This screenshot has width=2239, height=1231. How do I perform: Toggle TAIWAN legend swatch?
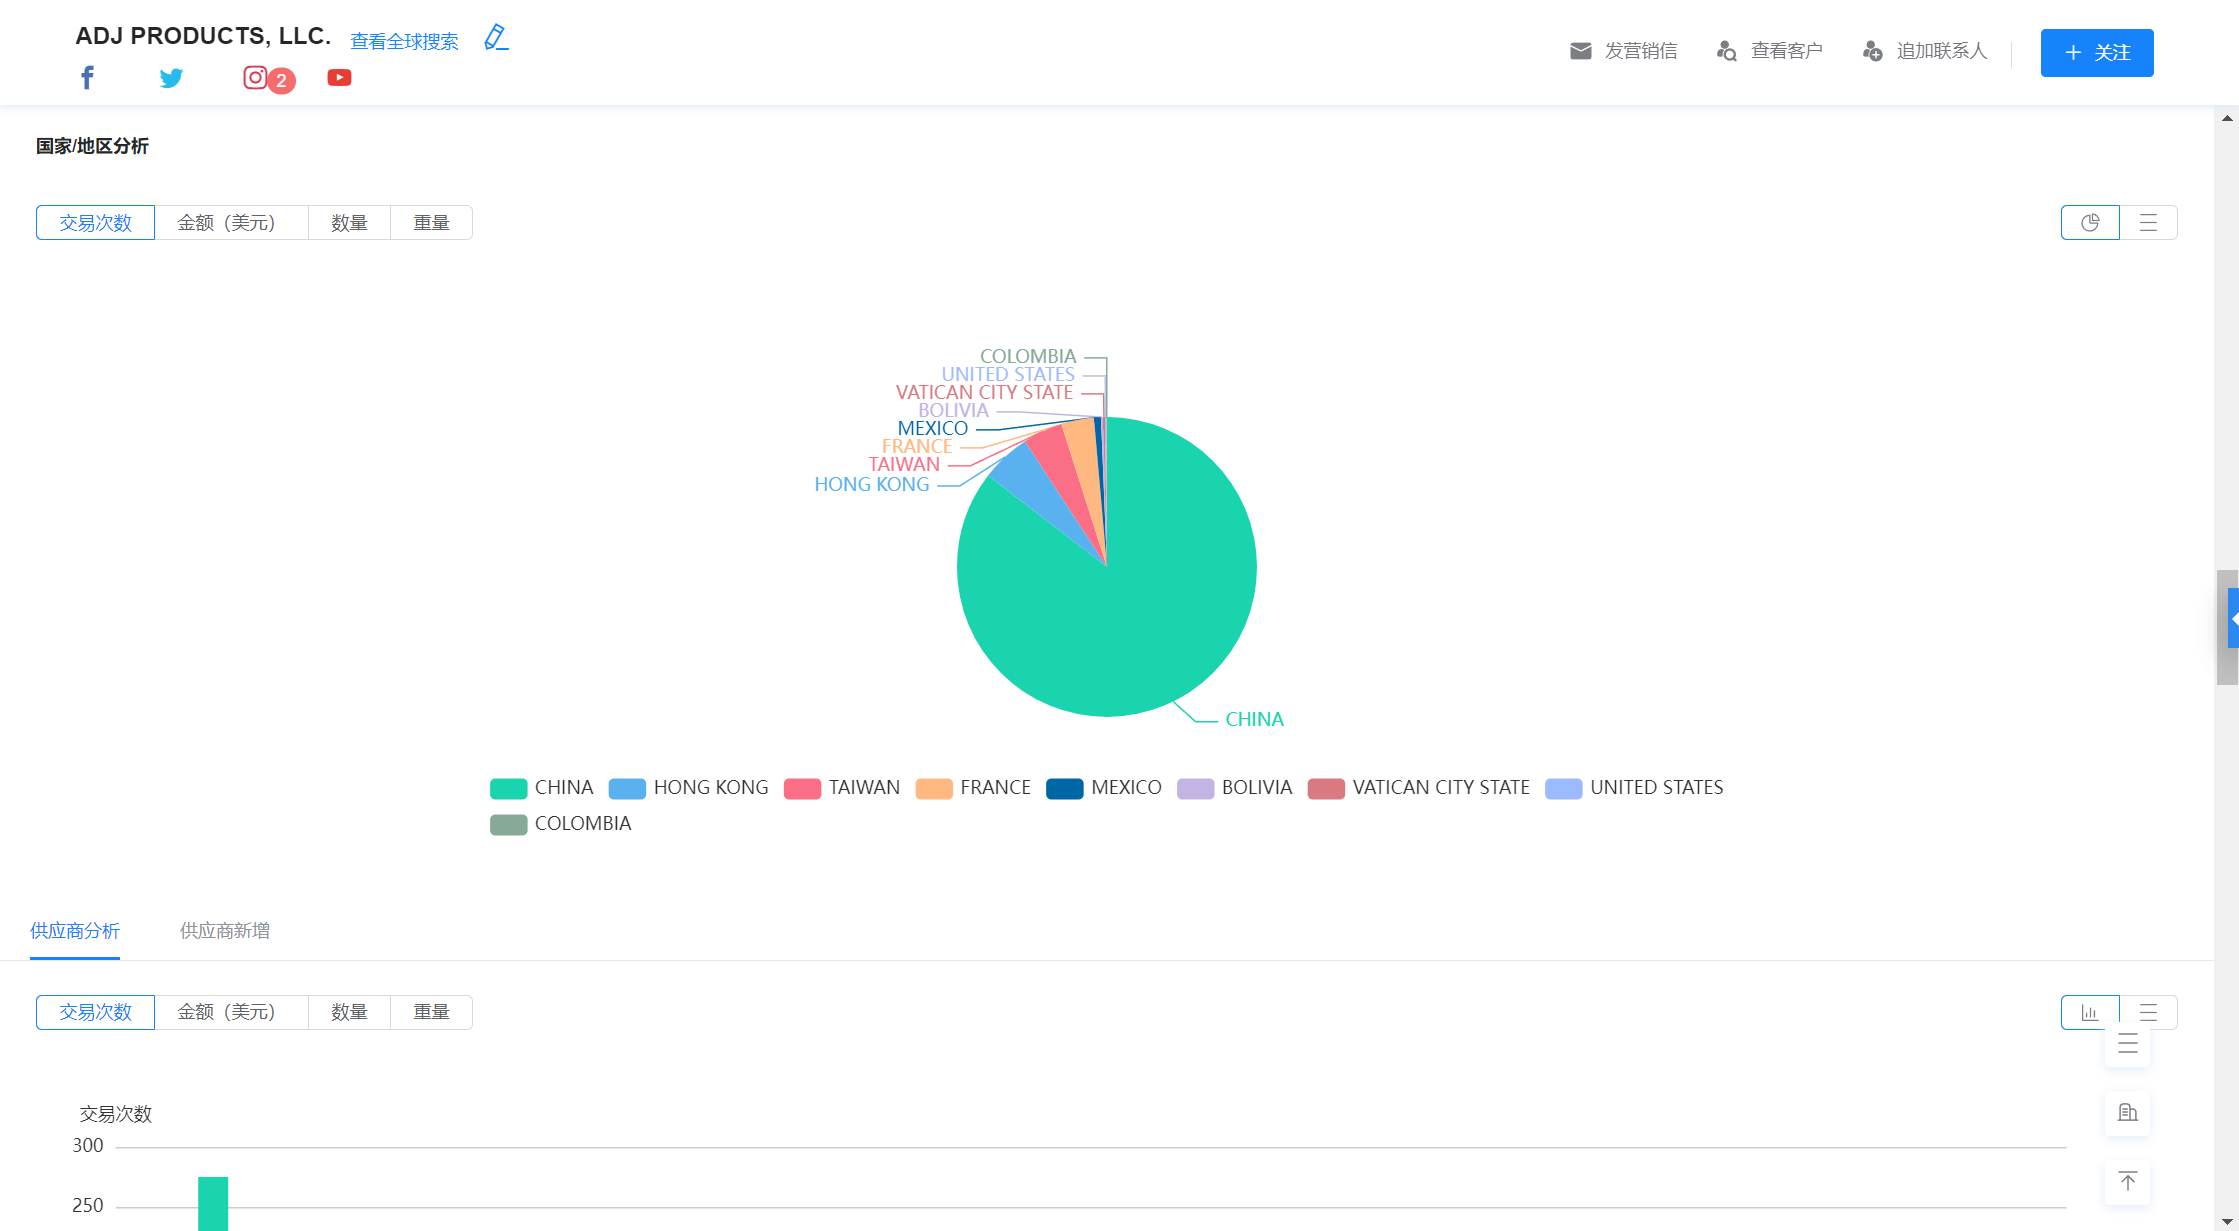click(x=803, y=788)
